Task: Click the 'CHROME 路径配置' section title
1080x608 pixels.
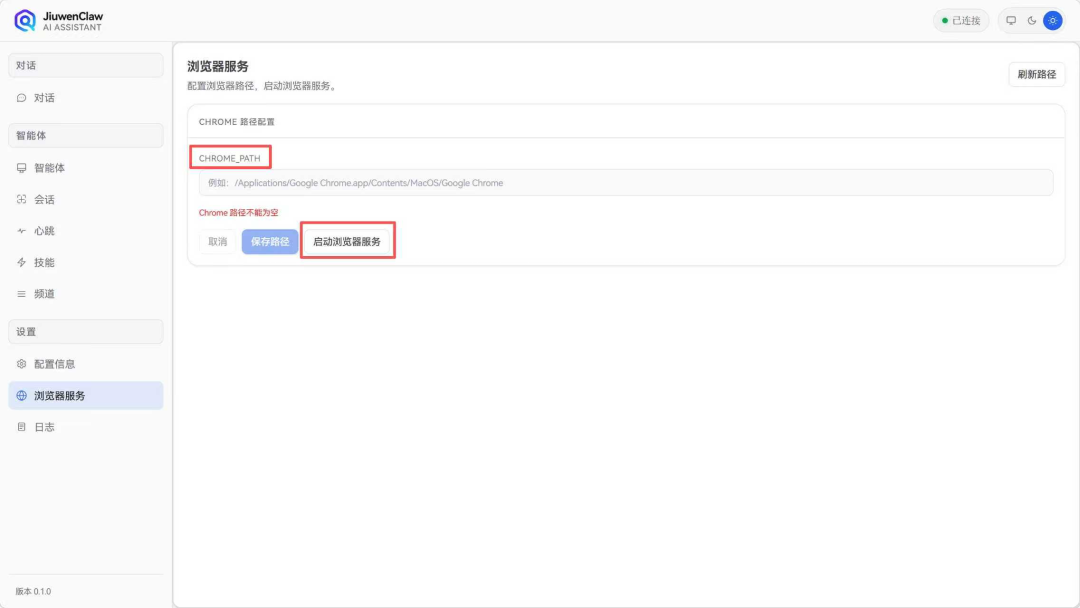Action: 236,122
